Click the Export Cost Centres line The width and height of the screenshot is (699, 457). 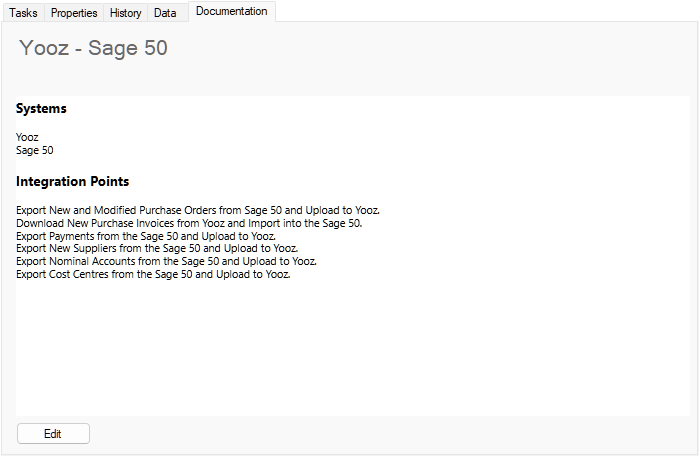coord(153,274)
